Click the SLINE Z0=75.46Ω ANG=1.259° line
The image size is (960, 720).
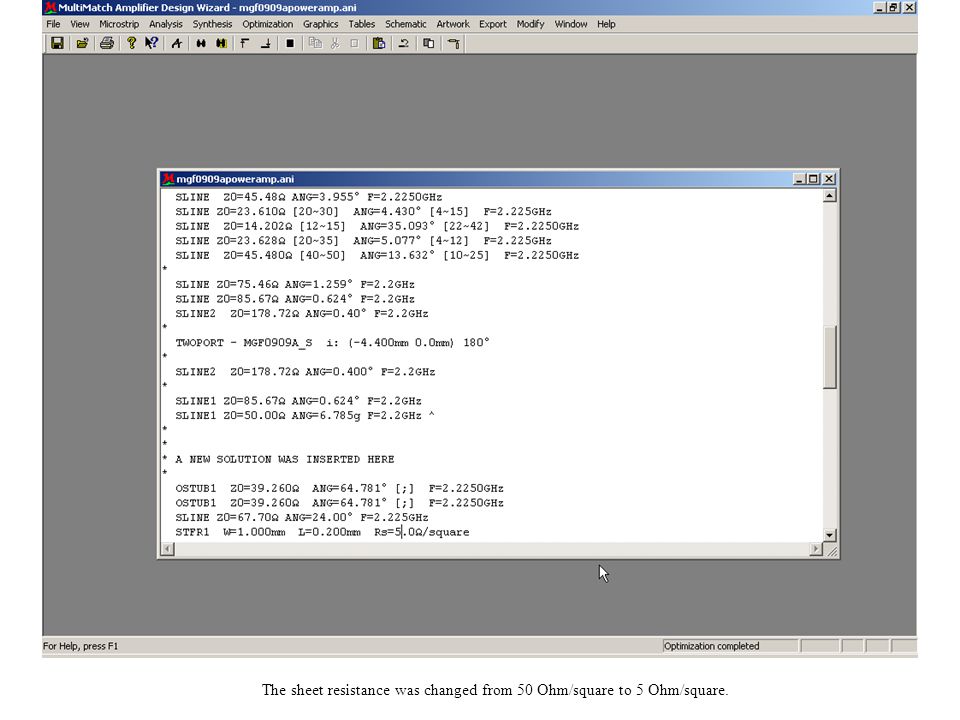(295, 285)
